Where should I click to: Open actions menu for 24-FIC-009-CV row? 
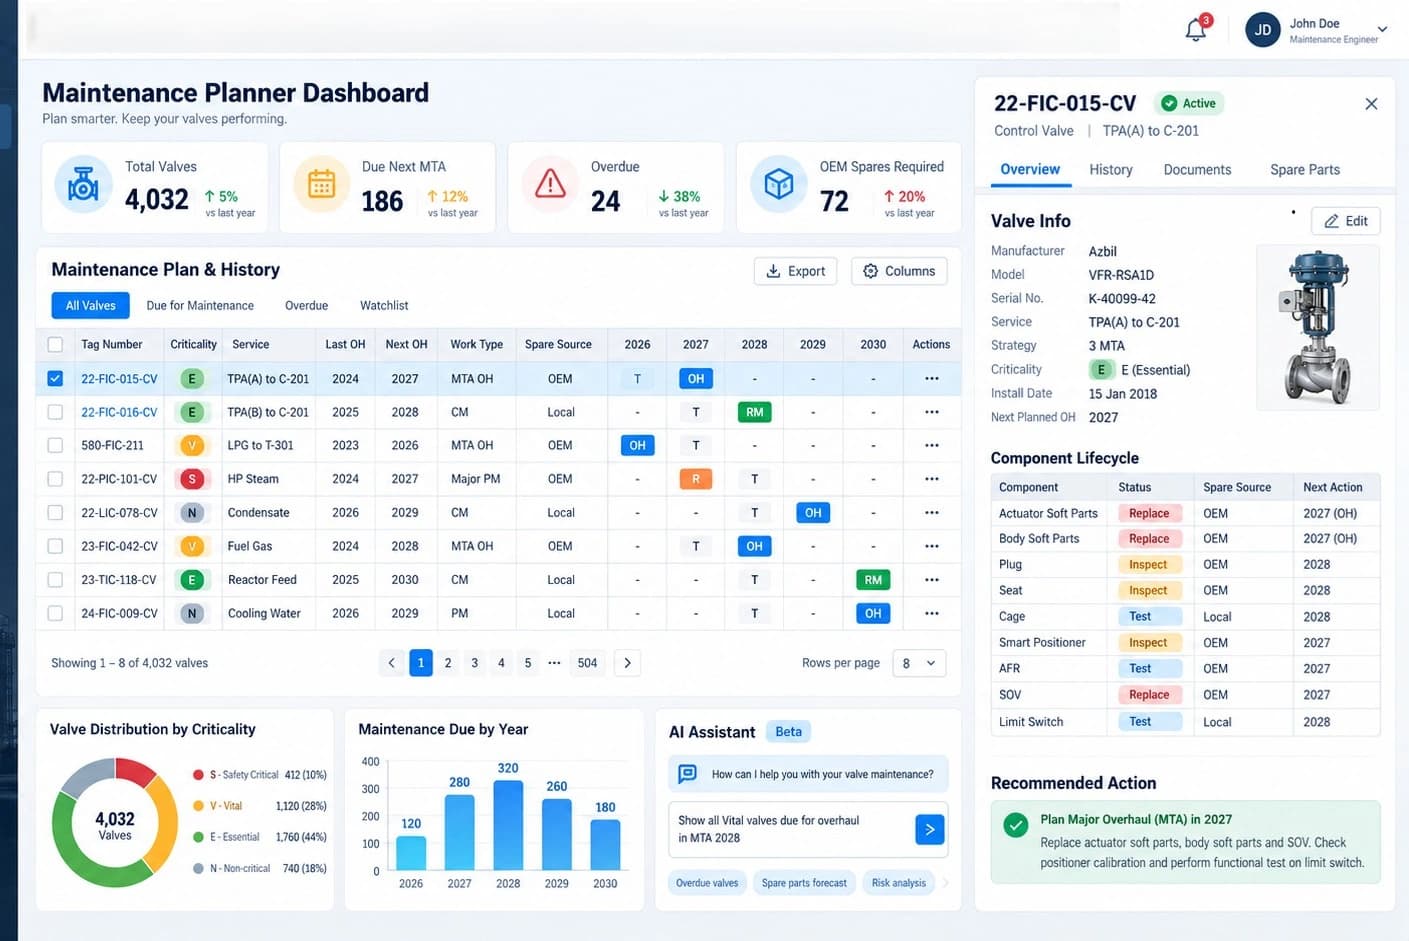(x=932, y=613)
